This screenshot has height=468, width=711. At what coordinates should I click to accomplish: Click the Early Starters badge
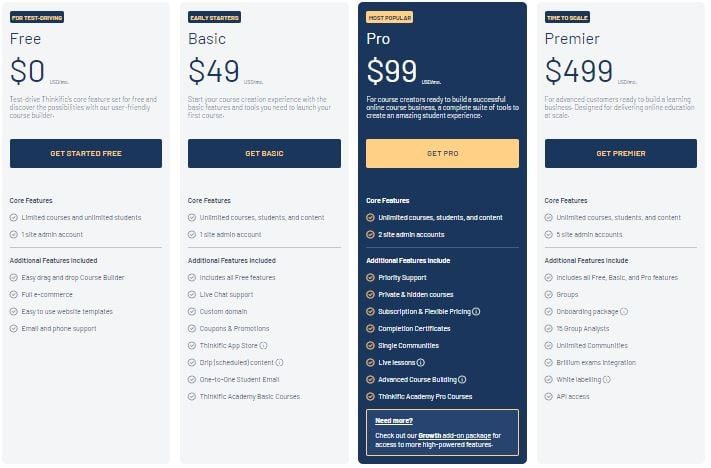(214, 18)
